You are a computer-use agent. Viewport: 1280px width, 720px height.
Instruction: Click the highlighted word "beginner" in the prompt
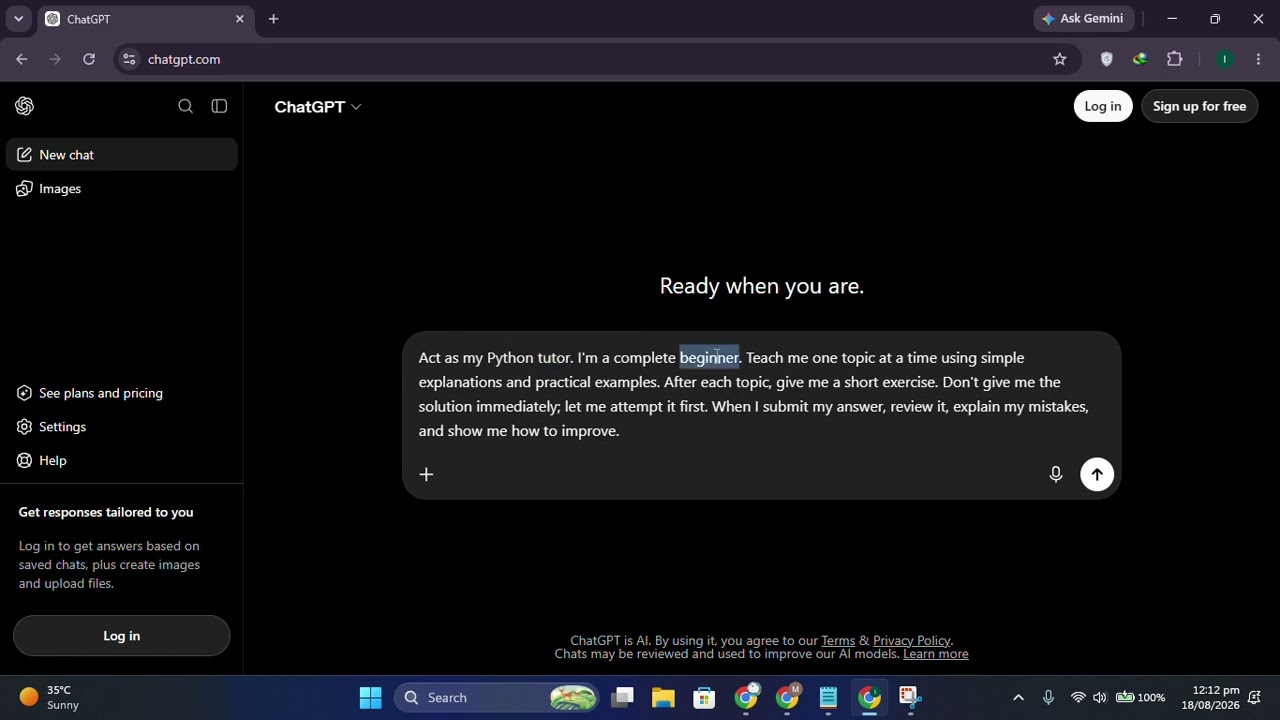pos(709,358)
